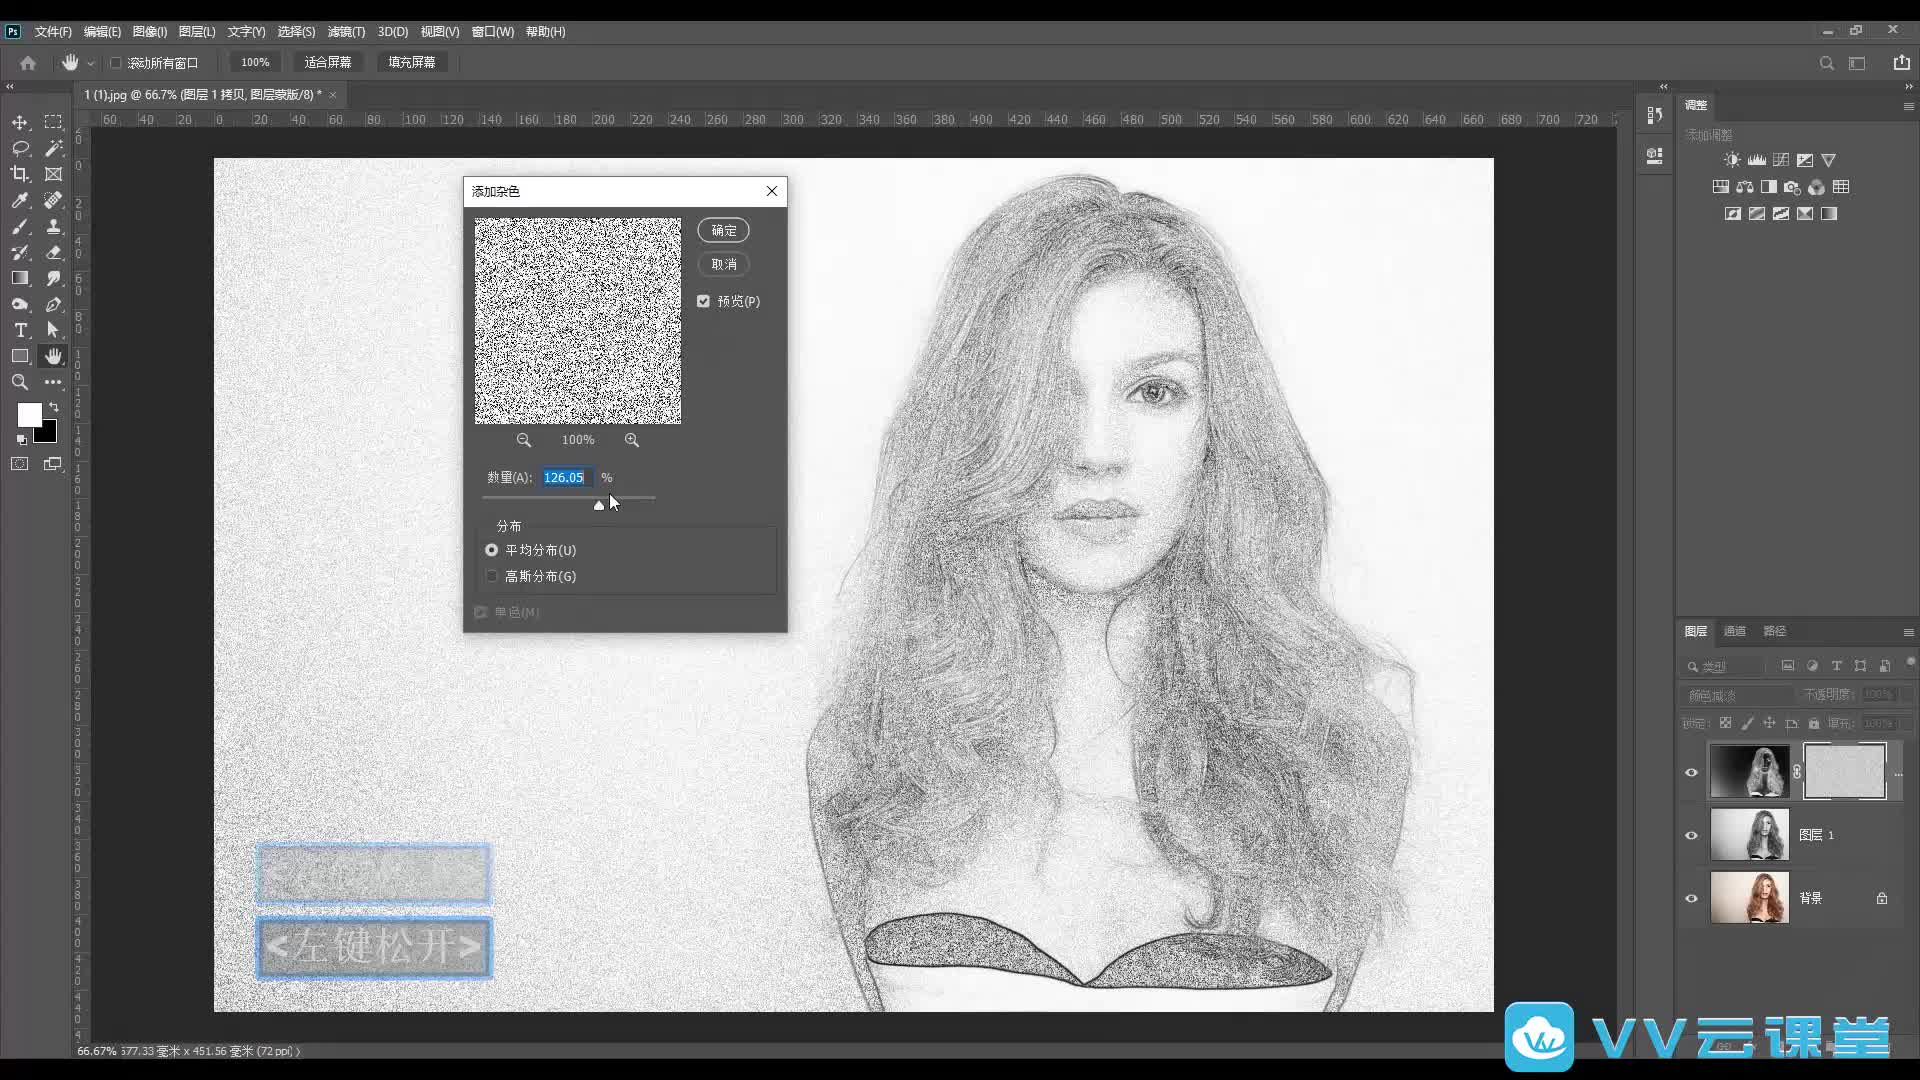Open the Hand tool preset dropdown
Viewport: 1920px width, 1080px height.
tap(90, 63)
